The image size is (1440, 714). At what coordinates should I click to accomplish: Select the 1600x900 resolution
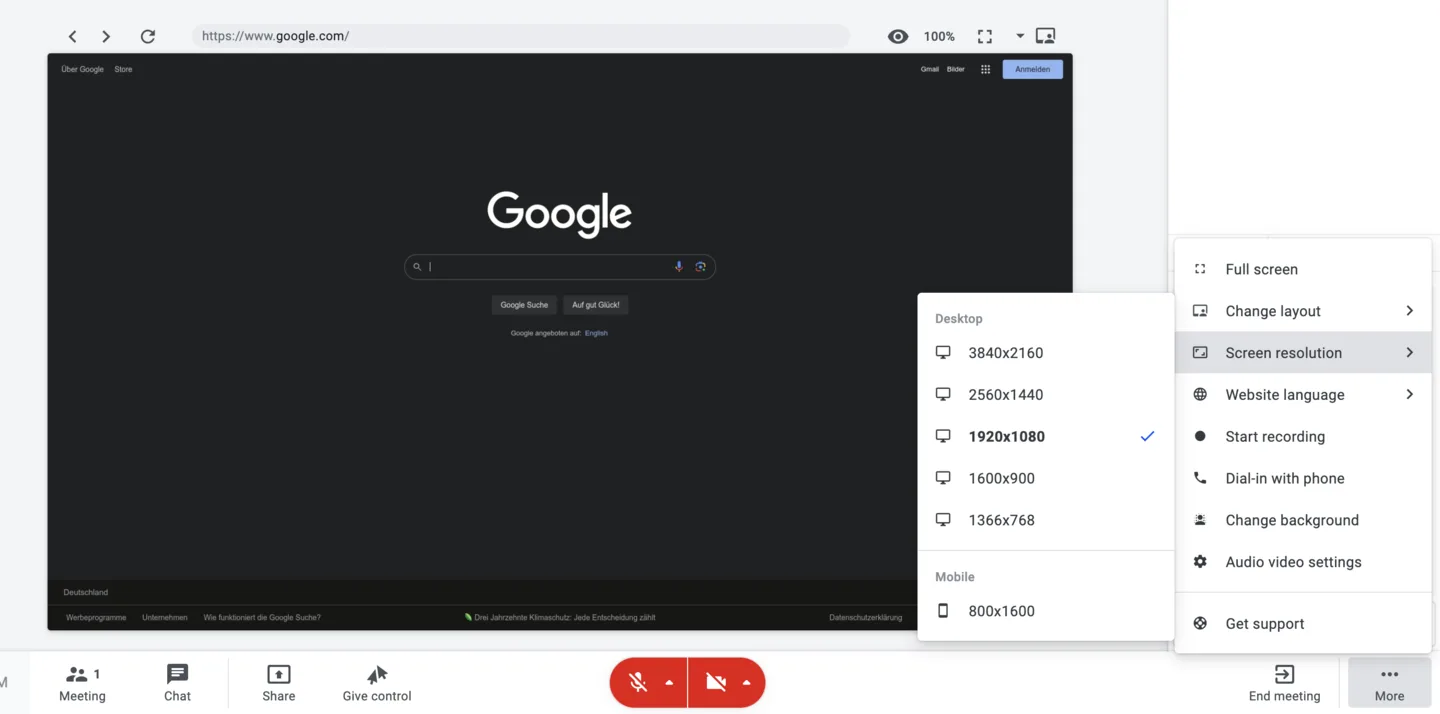coord(1045,479)
